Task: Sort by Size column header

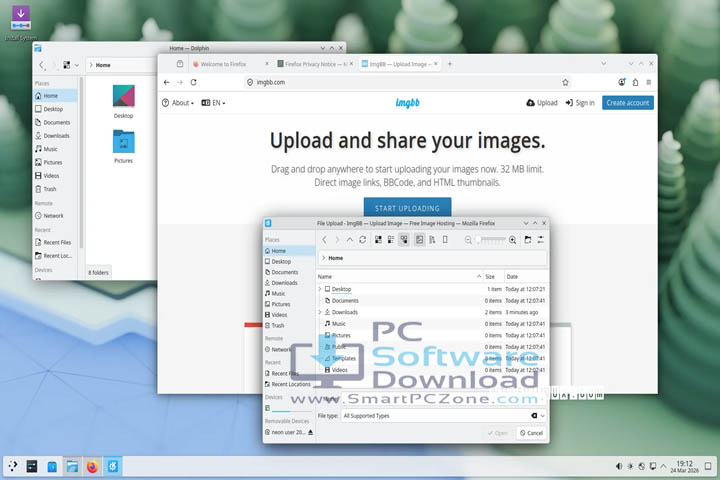Action: pos(494,277)
